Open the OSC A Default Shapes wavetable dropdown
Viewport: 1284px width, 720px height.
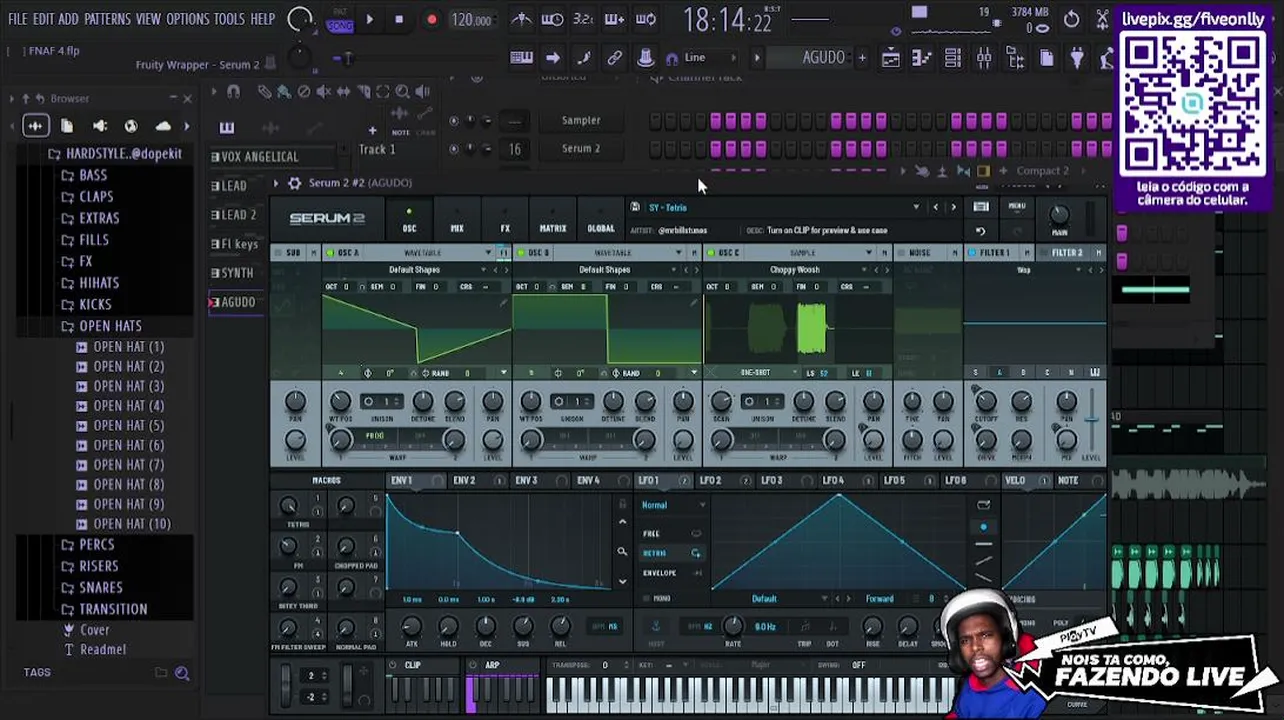coord(414,270)
